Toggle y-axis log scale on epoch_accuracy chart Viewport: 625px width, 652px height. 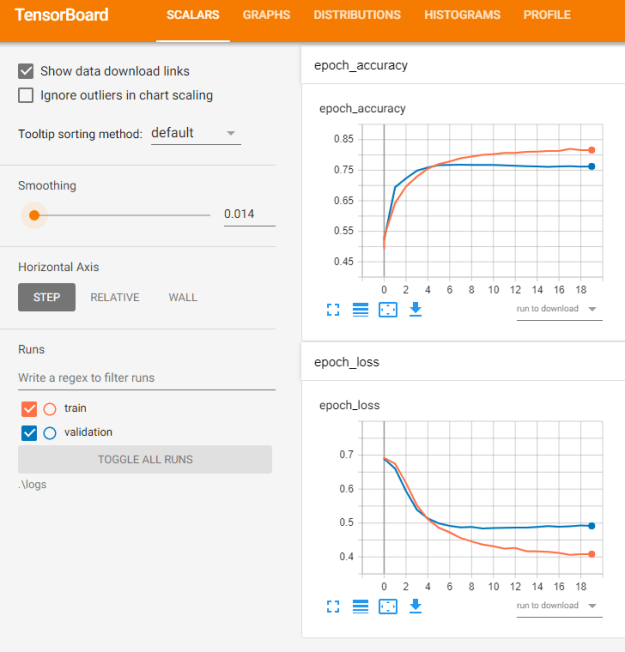tap(361, 310)
